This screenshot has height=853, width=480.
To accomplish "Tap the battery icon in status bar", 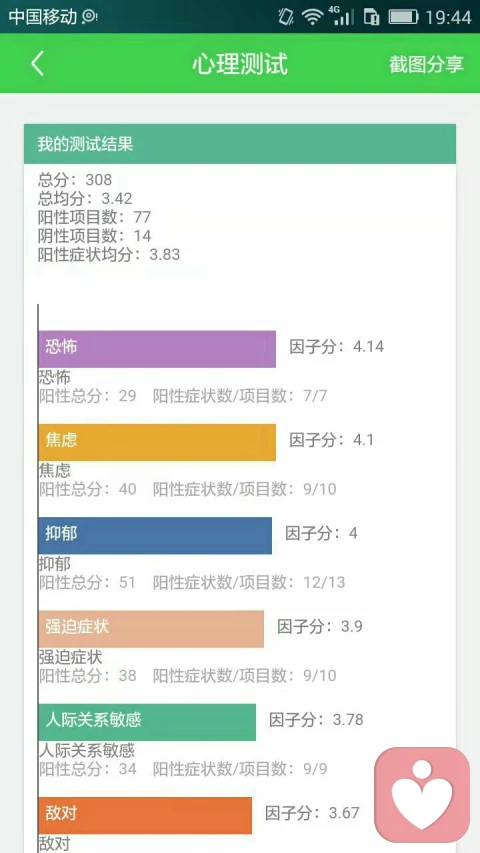I will [x=403, y=17].
